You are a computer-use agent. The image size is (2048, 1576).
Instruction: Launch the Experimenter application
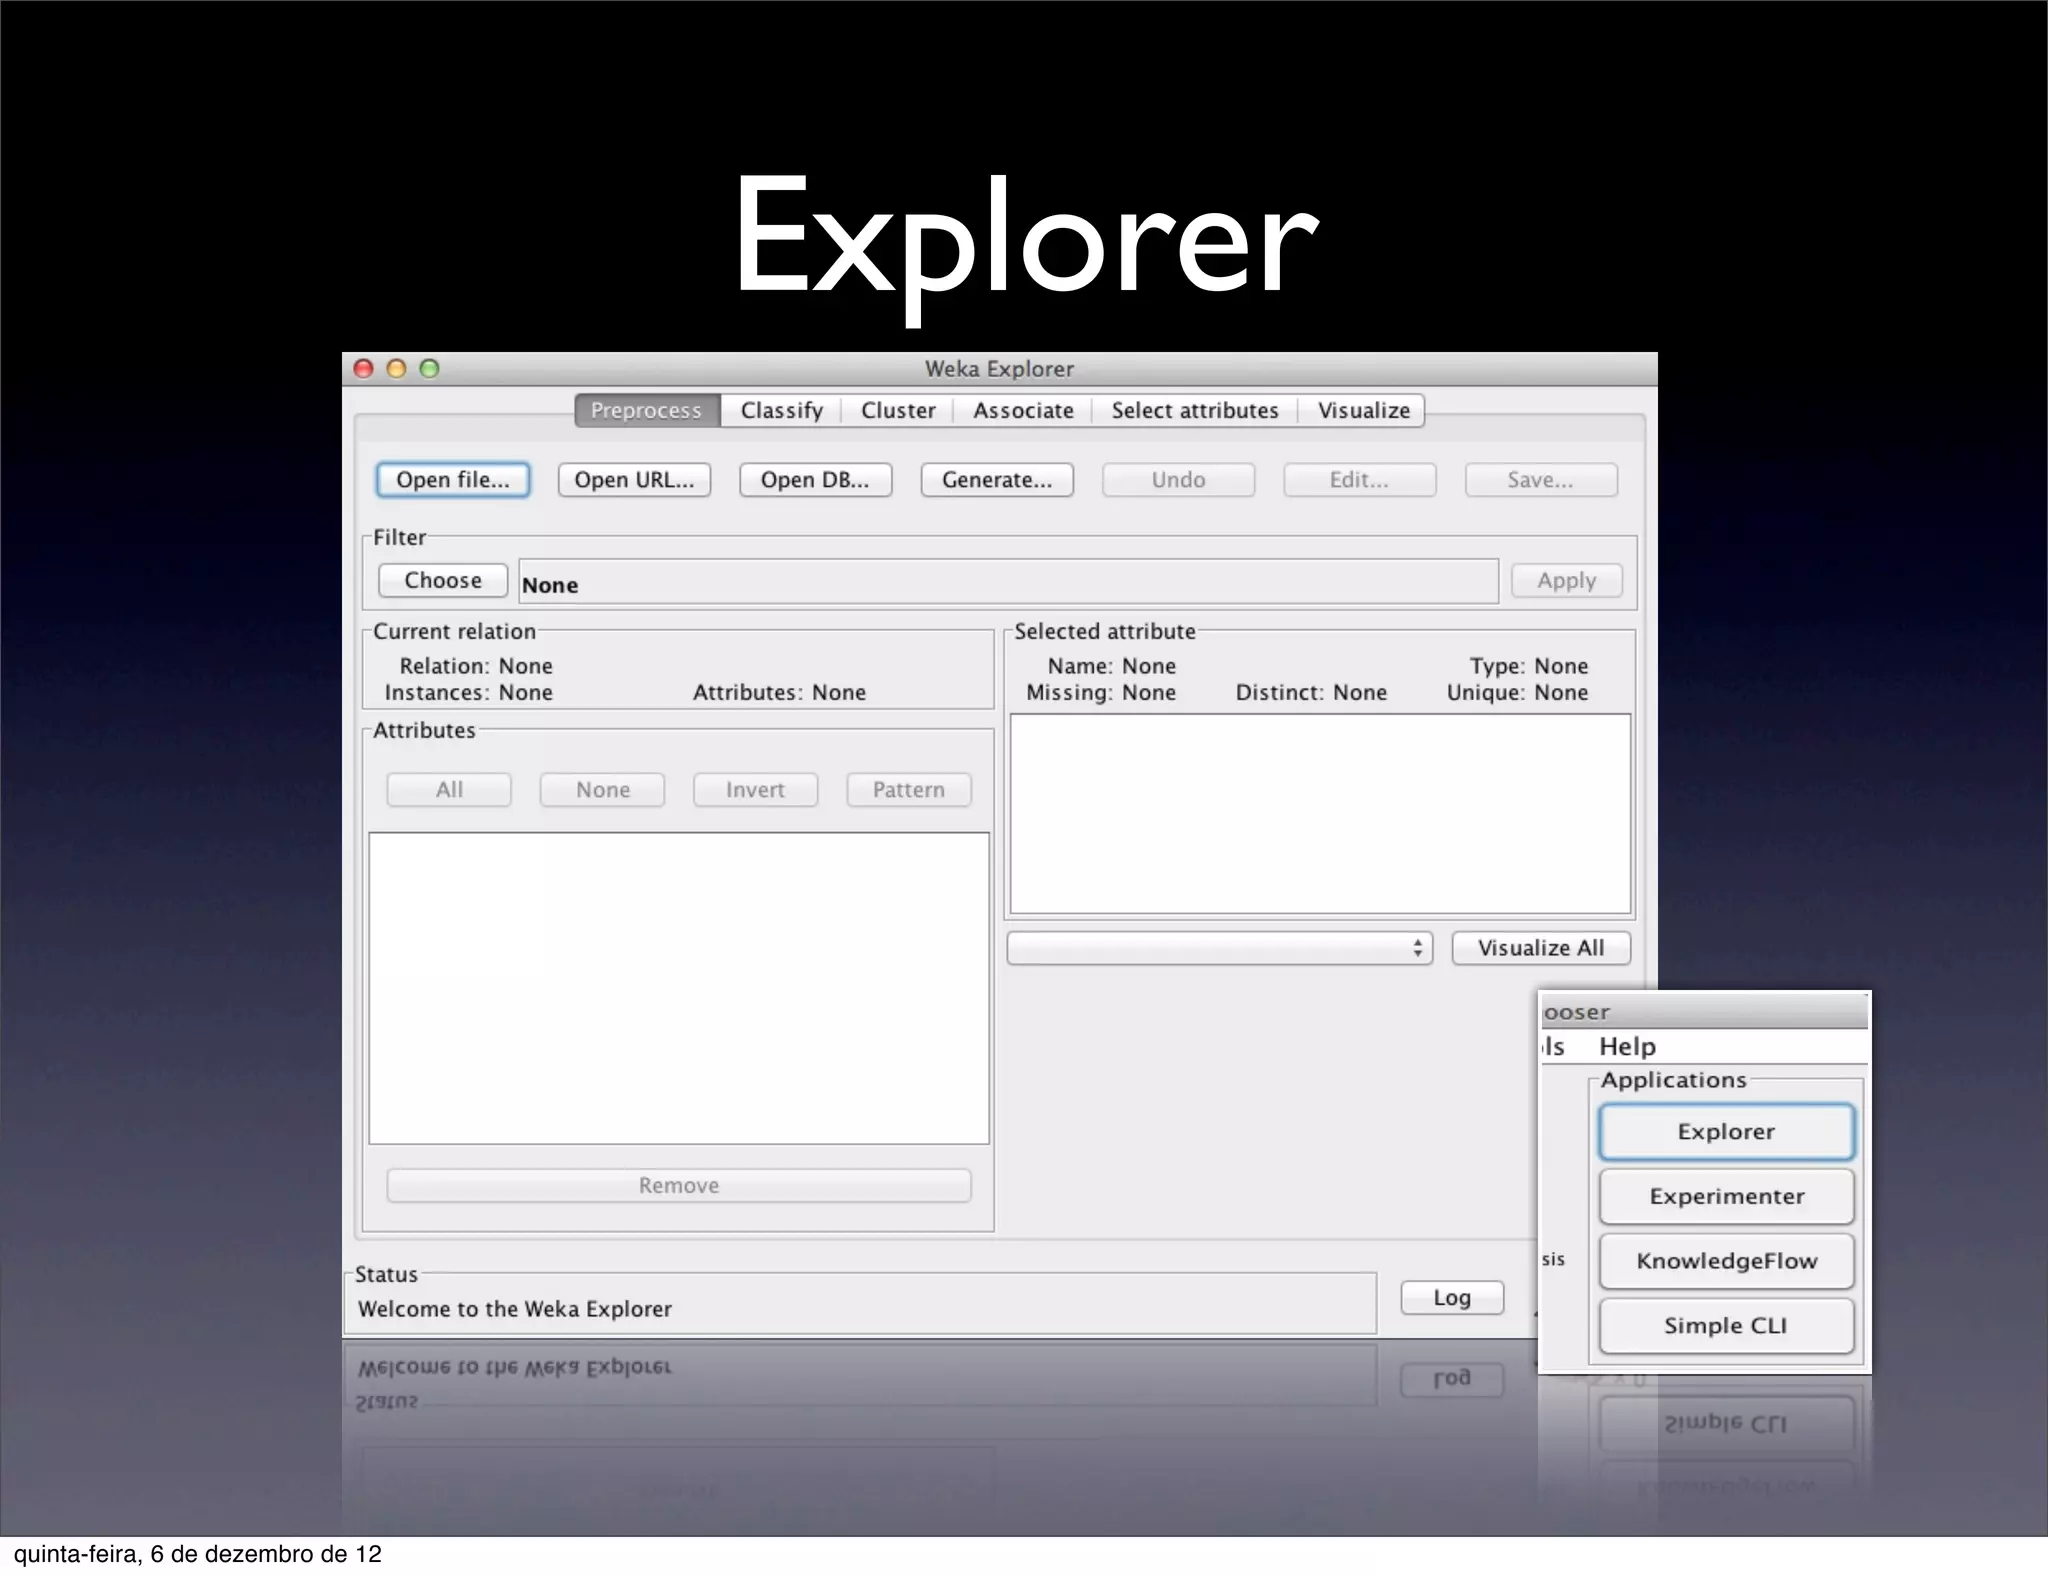tap(1725, 1197)
